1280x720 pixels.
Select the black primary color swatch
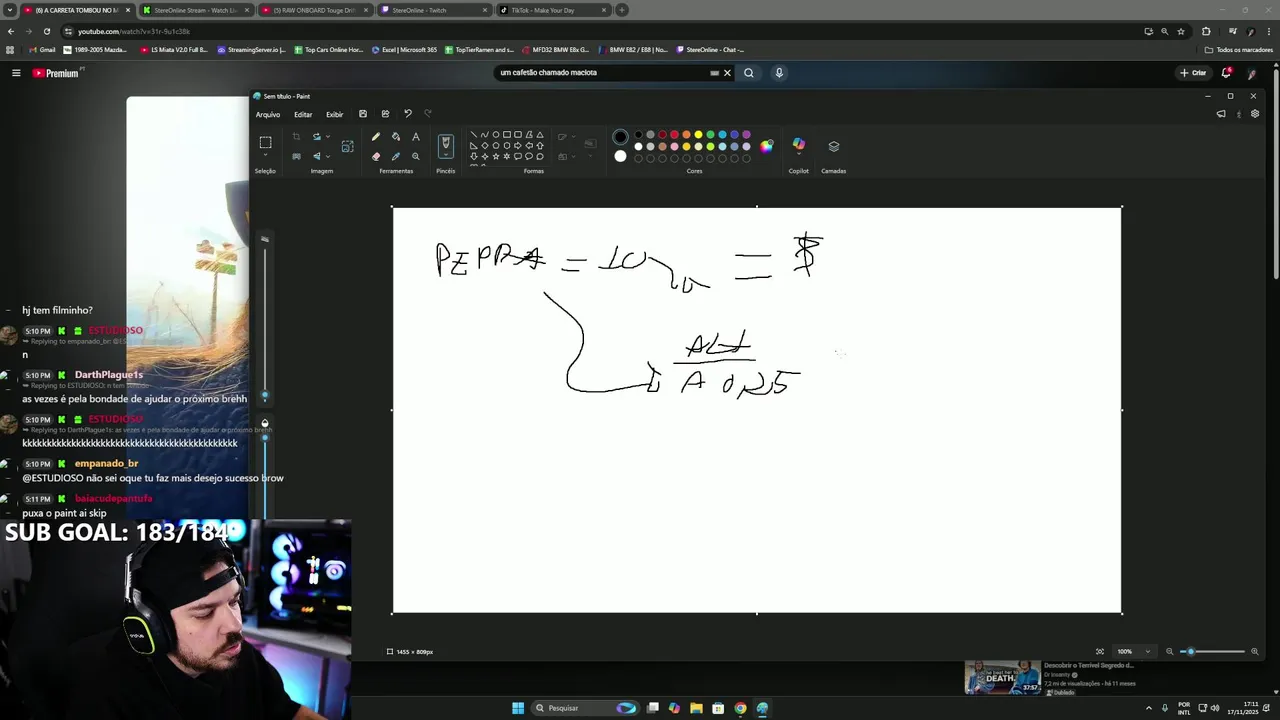621,137
